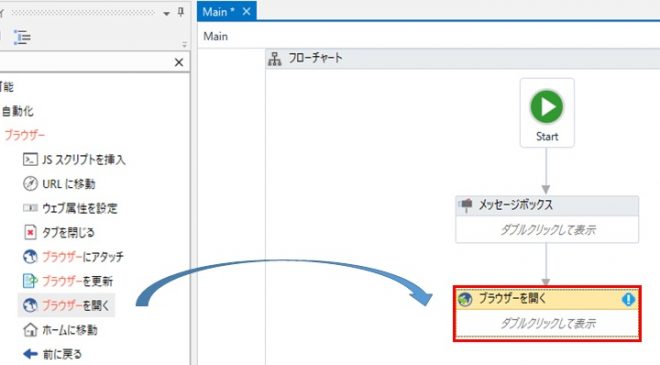
Task: Click the warning icon on ブラウザーを開く node
Action: [628, 299]
